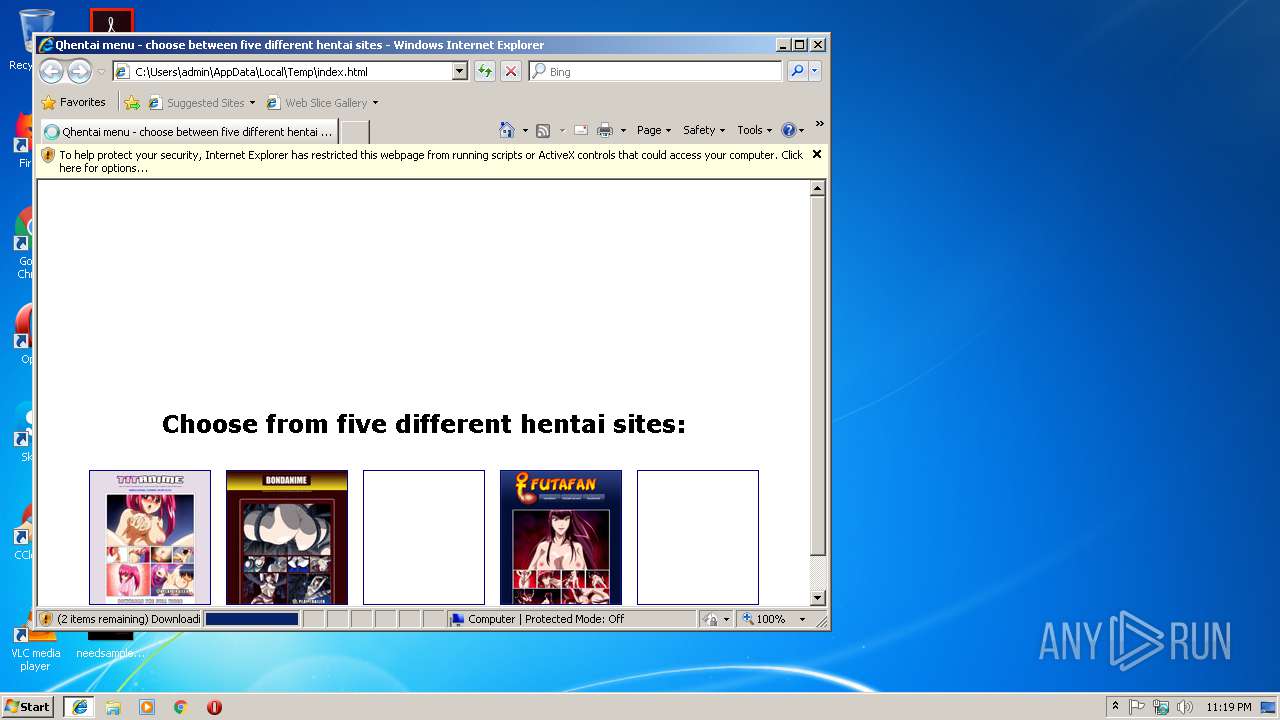The image size is (1280, 720).
Task: Open media player taskbar icon
Action: [x=147, y=707]
